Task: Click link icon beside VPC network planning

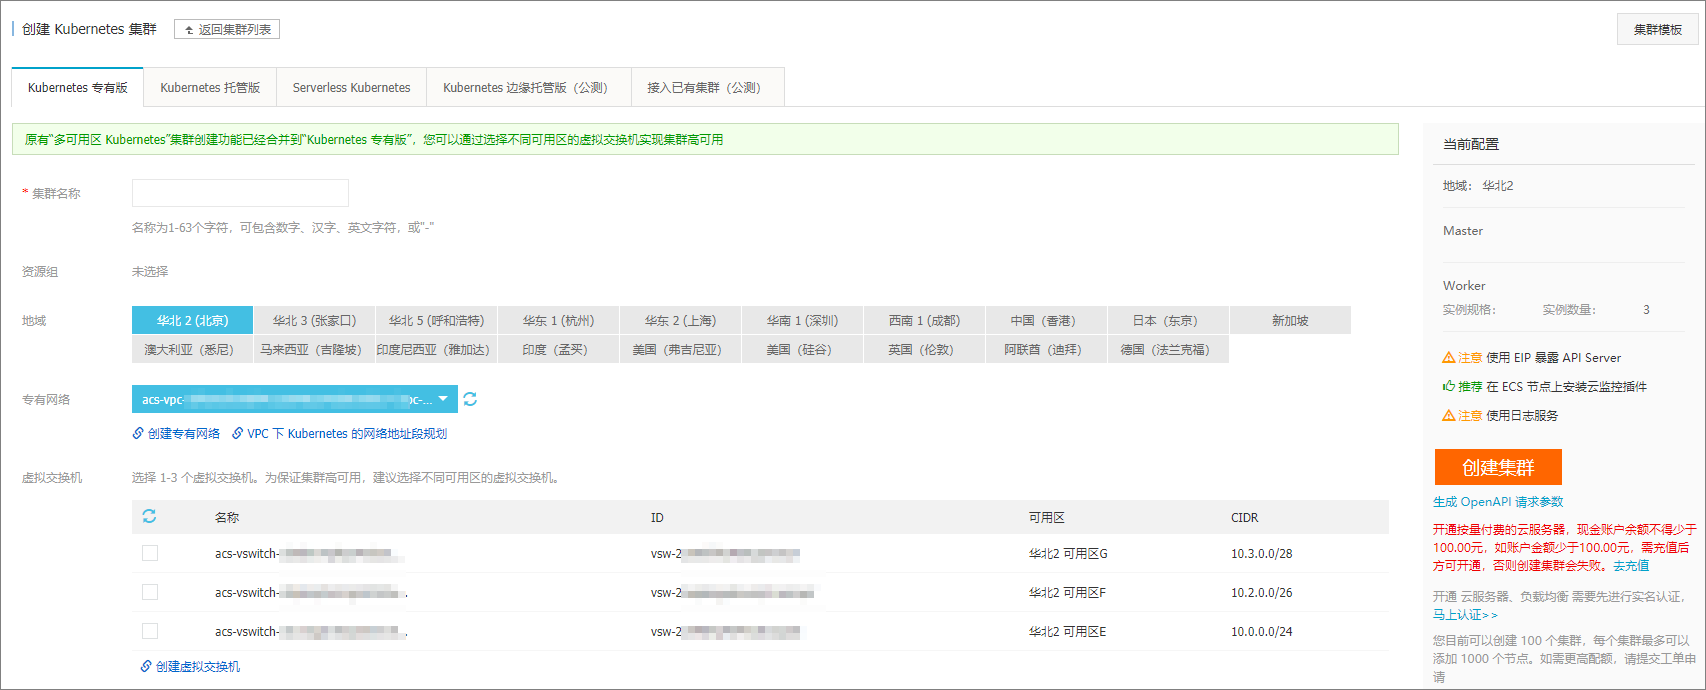Action: pos(238,433)
